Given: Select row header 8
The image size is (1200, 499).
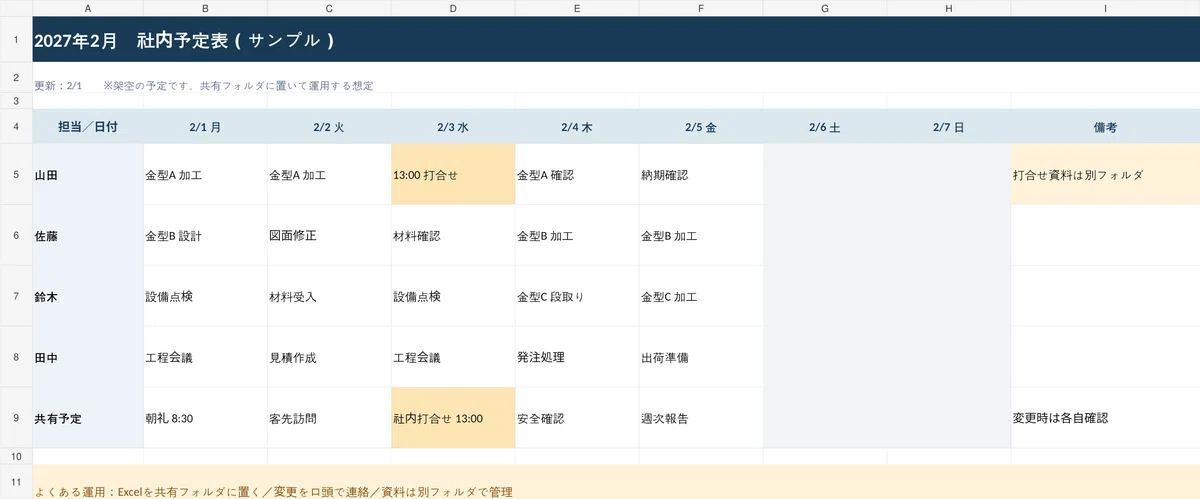Looking at the screenshot, I should click(x=16, y=357).
